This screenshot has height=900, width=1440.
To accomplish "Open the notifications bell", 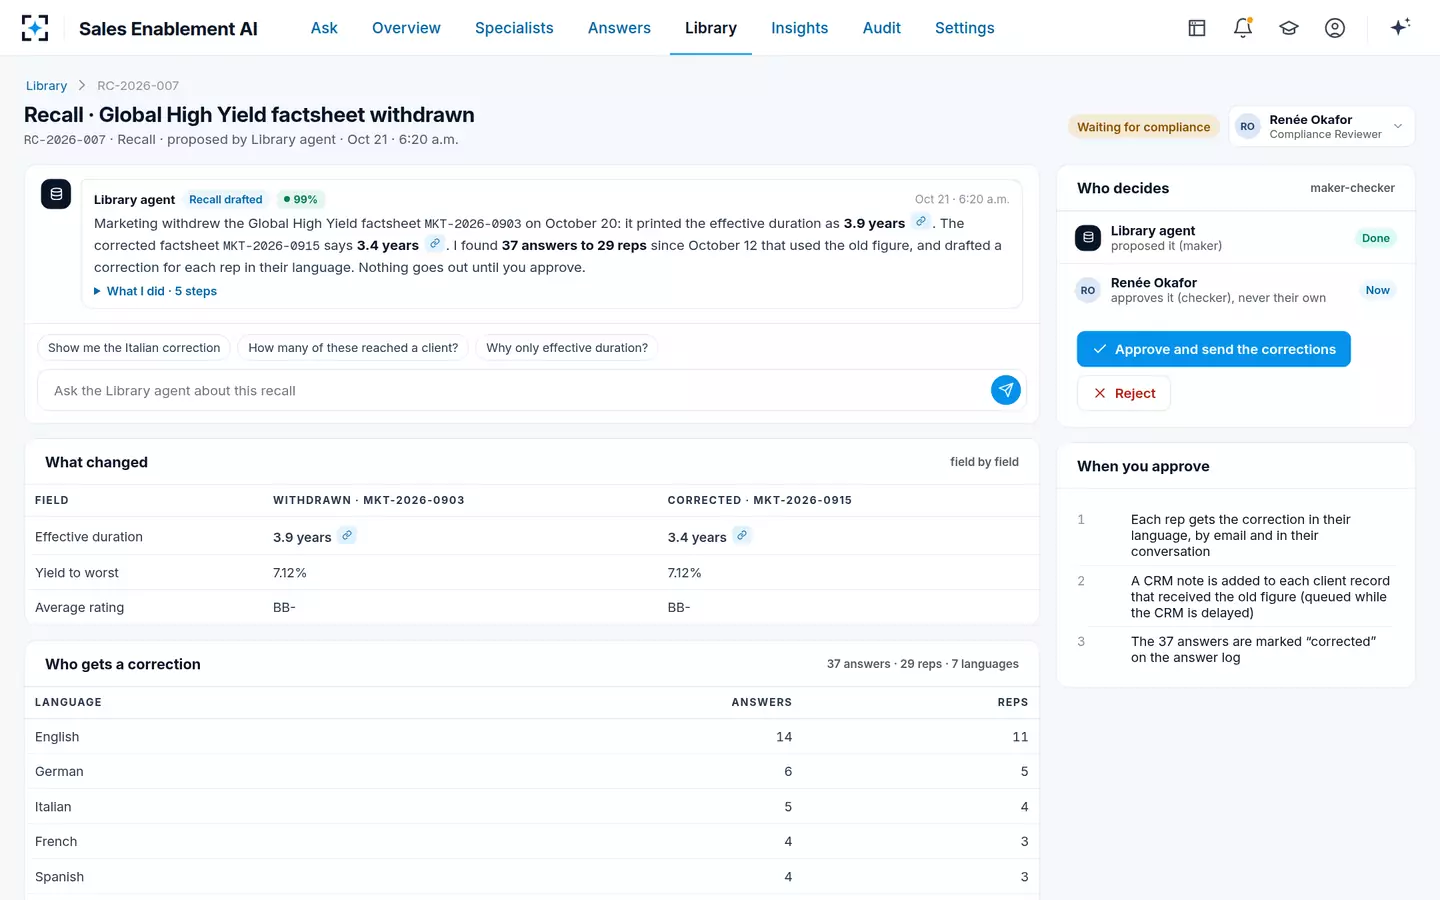I will [x=1243, y=28].
